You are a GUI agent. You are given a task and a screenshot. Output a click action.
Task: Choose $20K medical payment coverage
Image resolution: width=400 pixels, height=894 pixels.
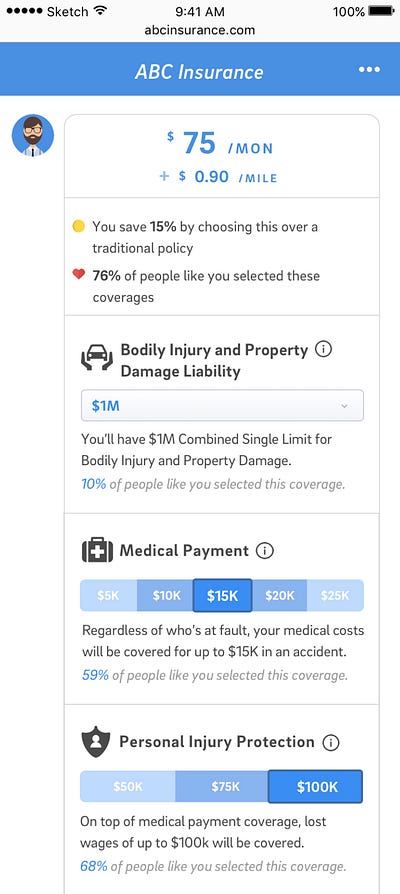[279, 596]
